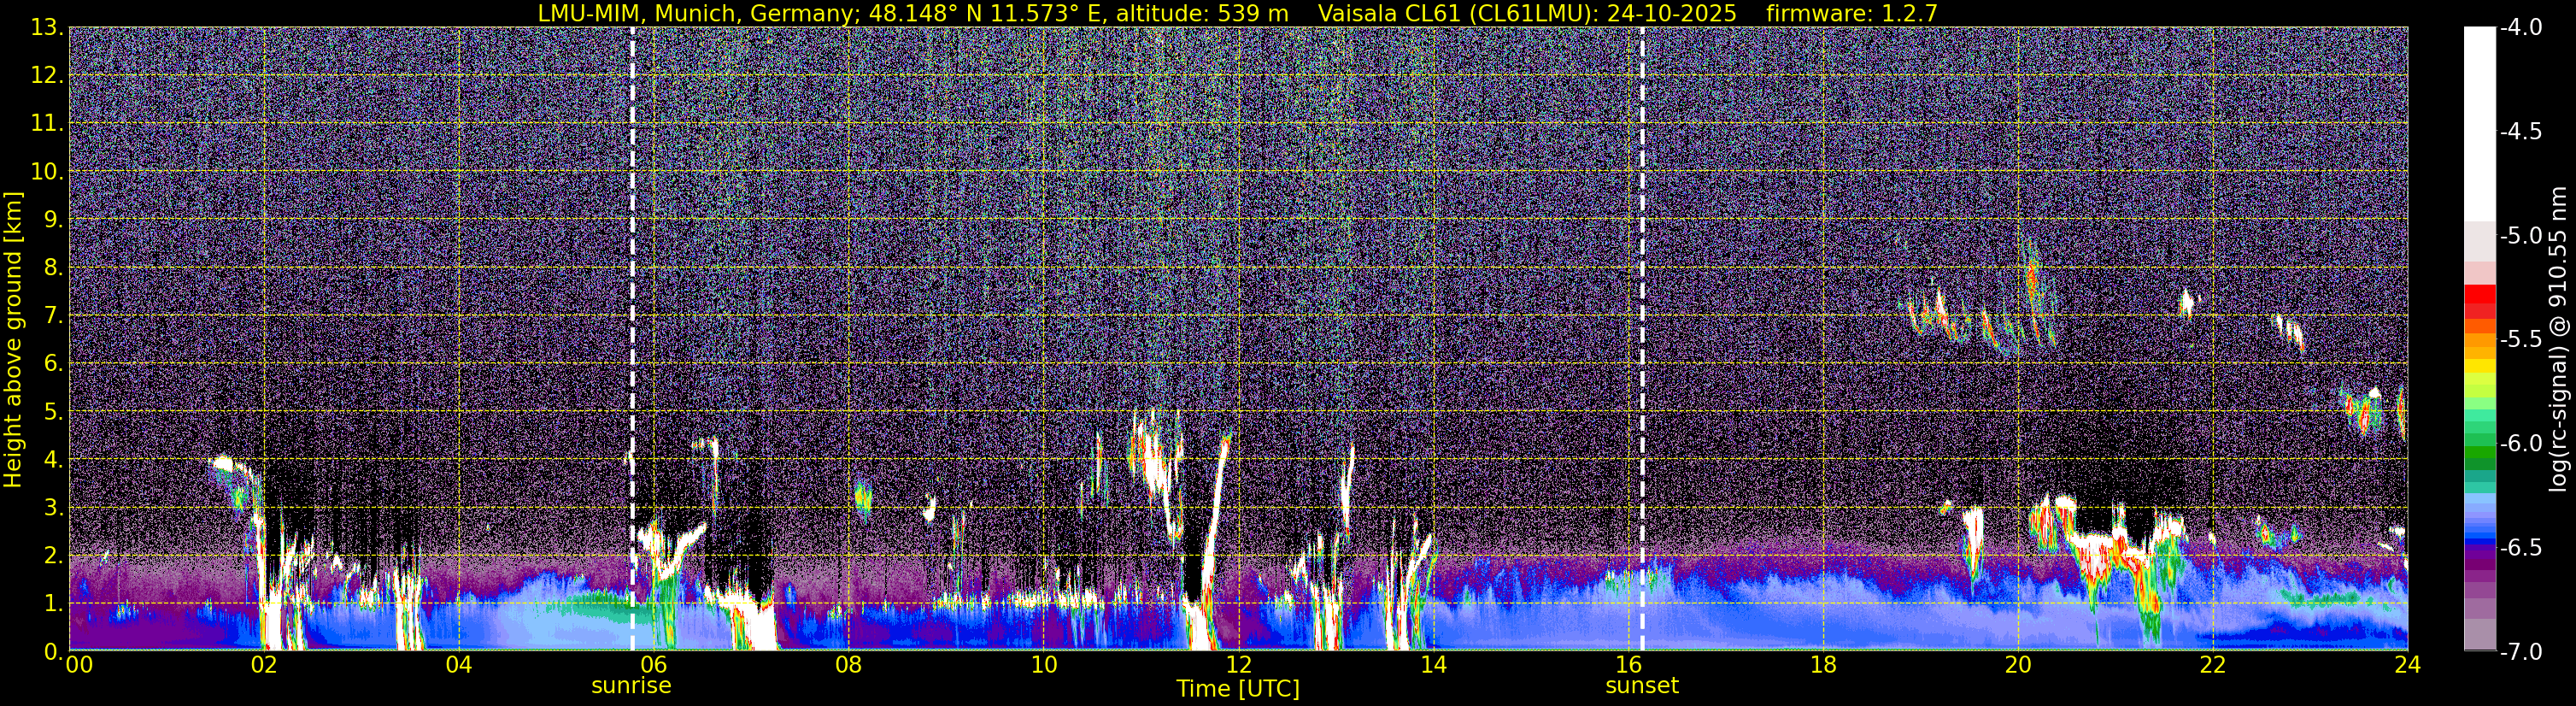Click the '8.' km height axis tick

[53, 267]
